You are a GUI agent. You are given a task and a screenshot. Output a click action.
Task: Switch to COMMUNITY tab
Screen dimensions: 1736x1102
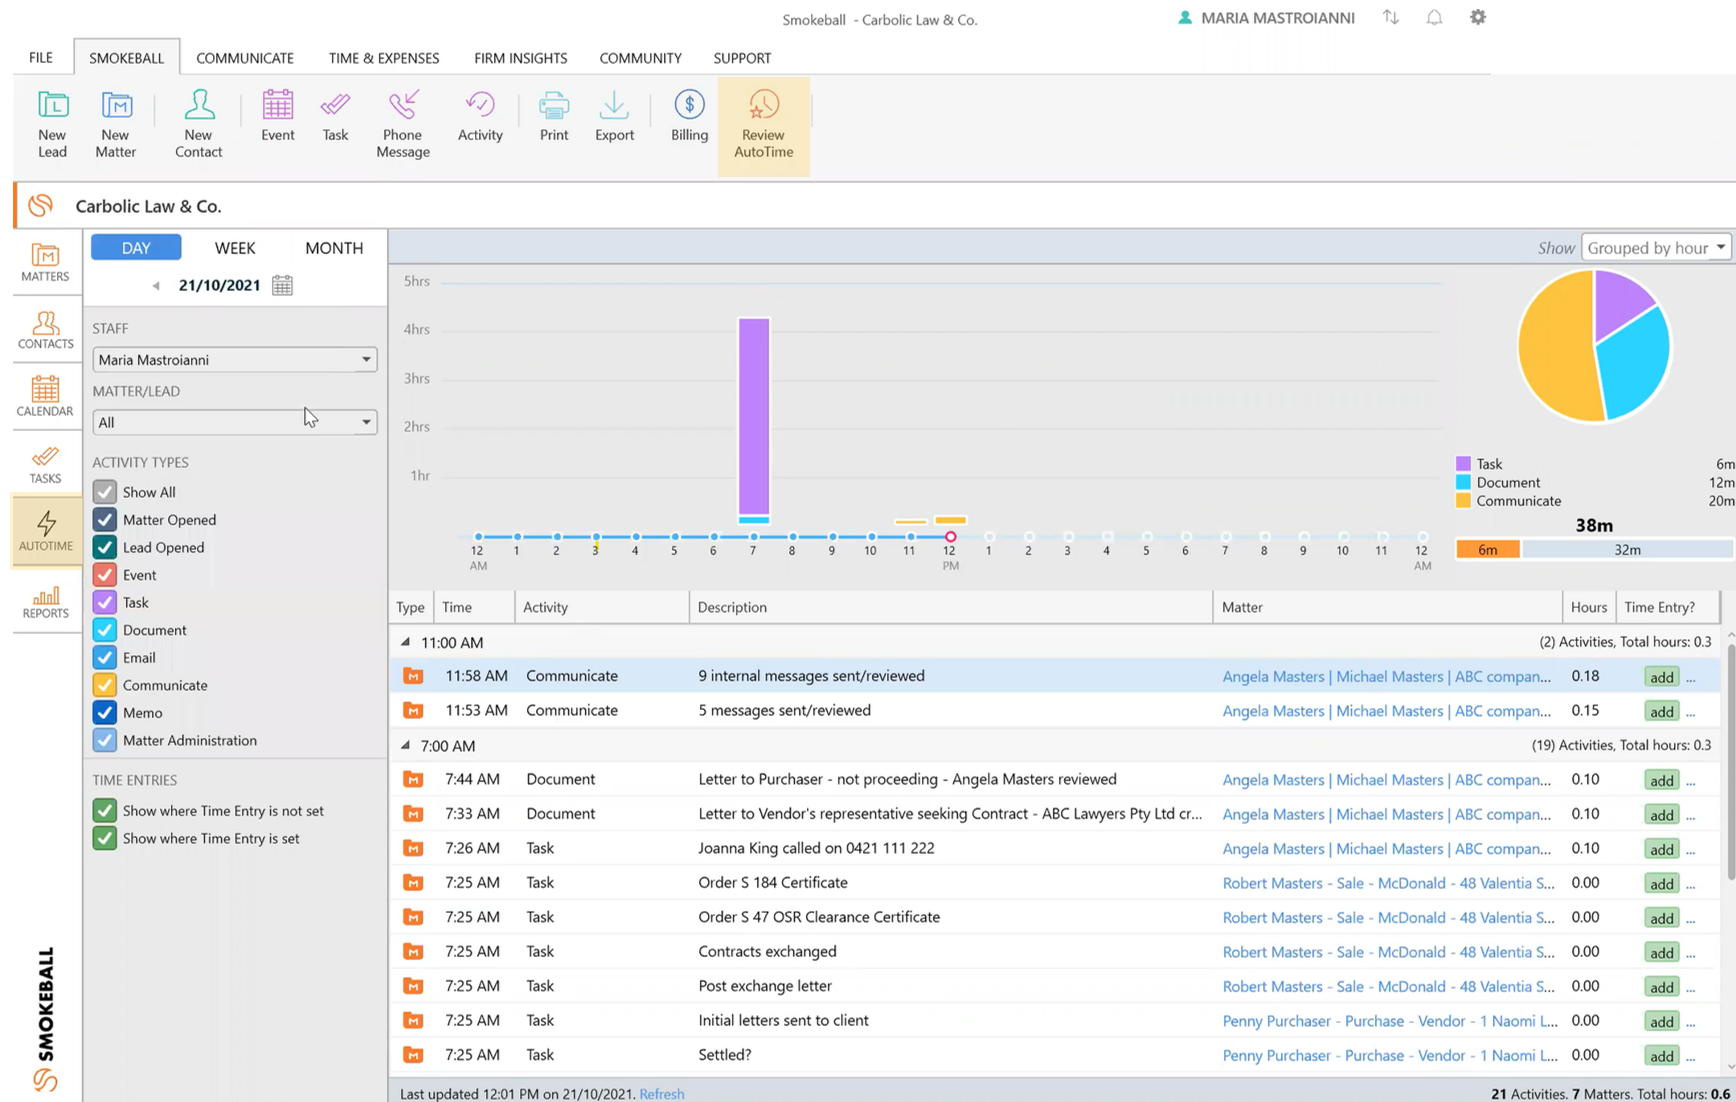coord(640,58)
